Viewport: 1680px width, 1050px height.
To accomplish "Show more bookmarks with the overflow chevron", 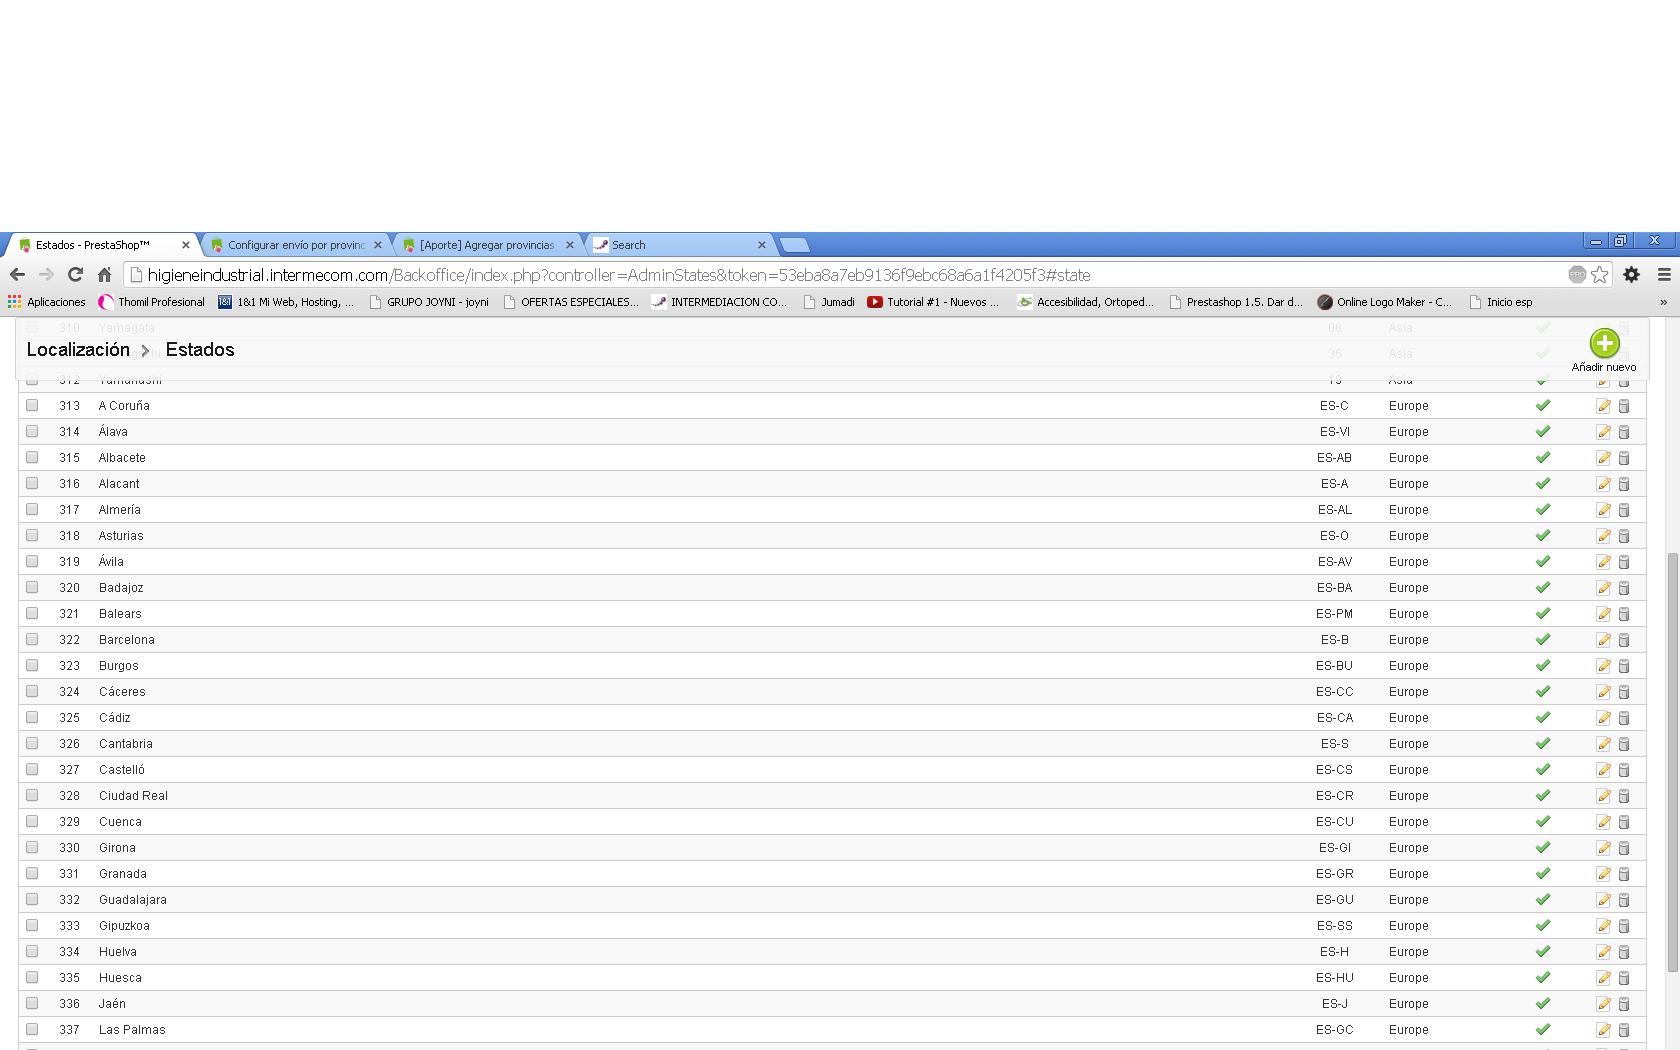I will [x=1664, y=302].
